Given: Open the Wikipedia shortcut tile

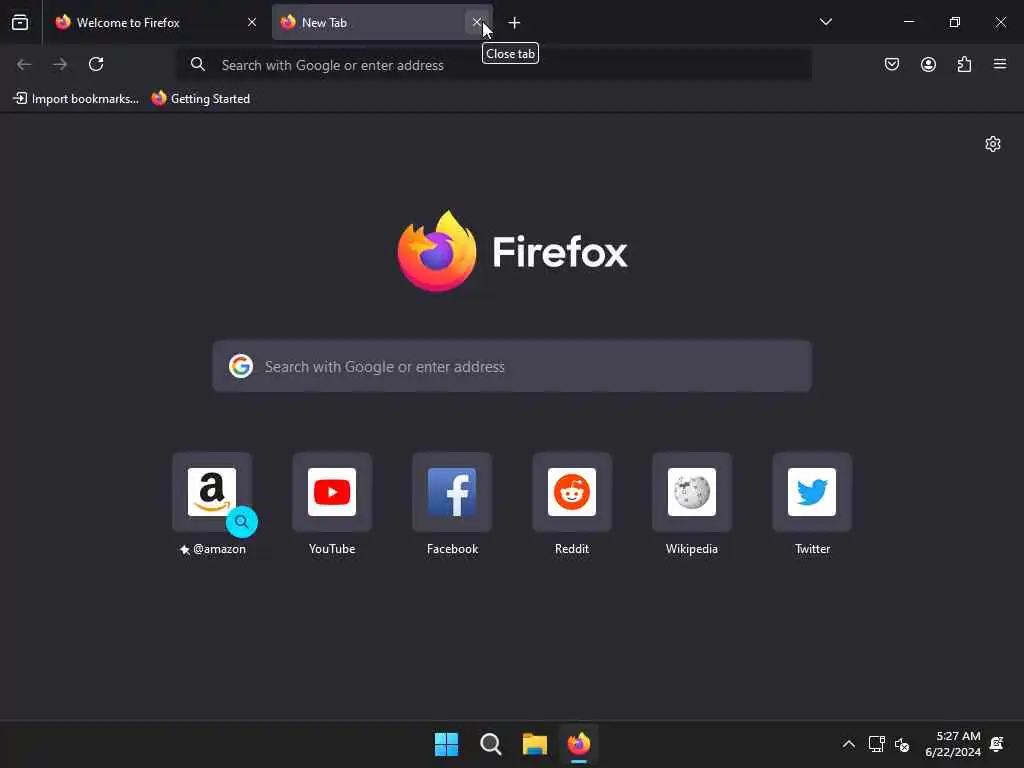Looking at the screenshot, I should click(692, 492).
